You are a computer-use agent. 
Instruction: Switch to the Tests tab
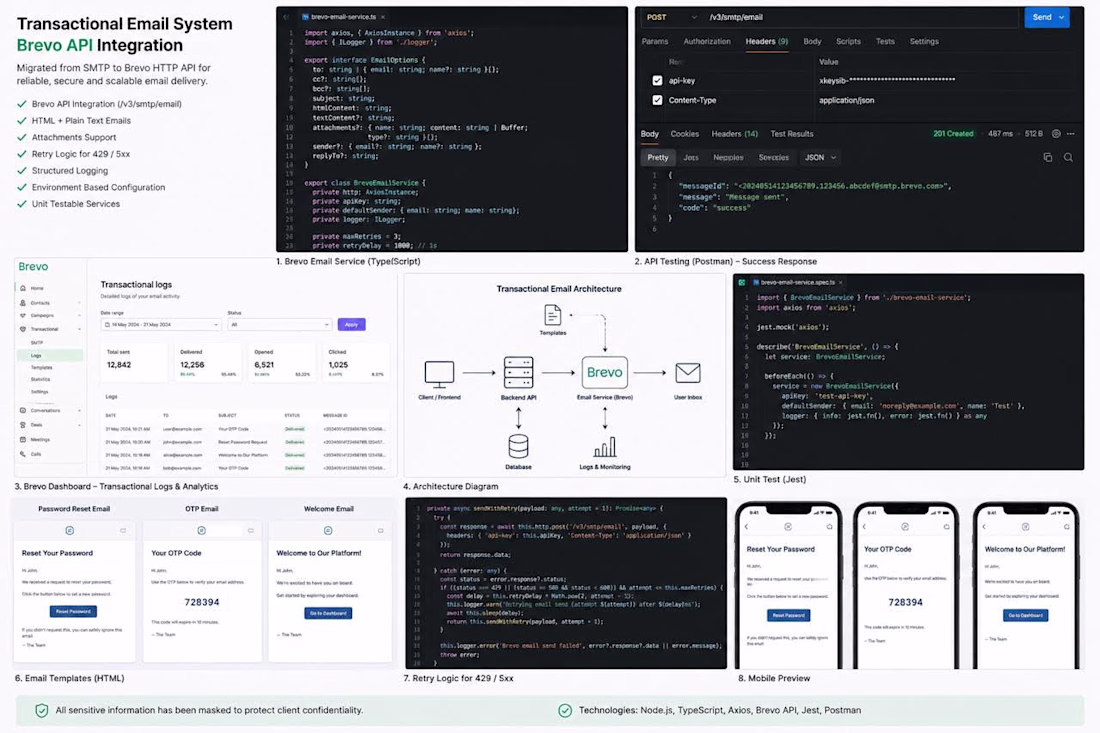pyautogui.click(x=885, y=41)
